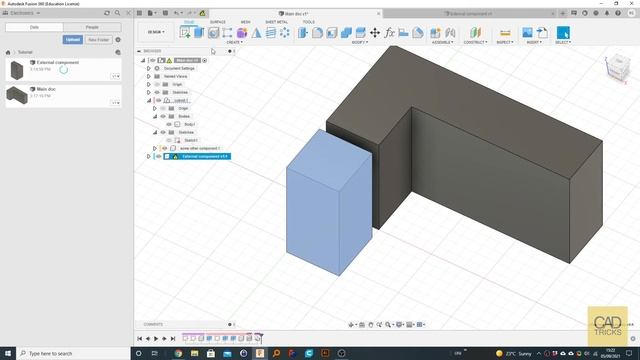Jump to timeline beginning
Image resolution: width=640 pixels, height=360 pixels.
[x=139, y=338]
